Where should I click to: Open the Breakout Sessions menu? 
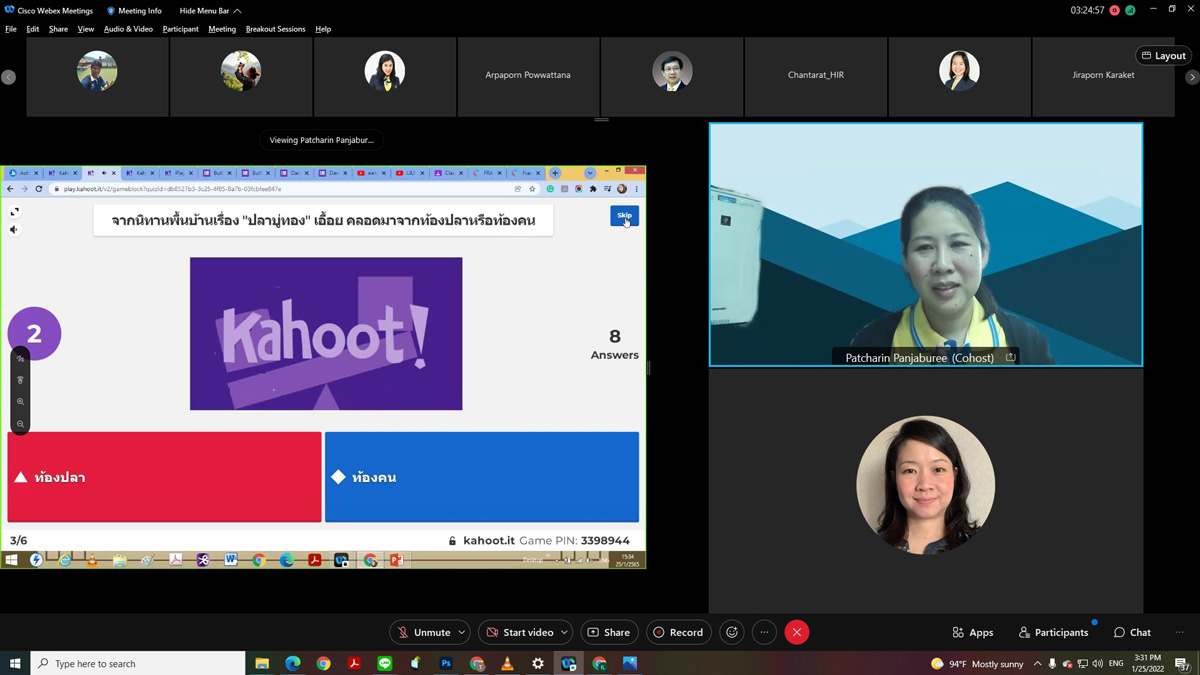coord(275,29)
